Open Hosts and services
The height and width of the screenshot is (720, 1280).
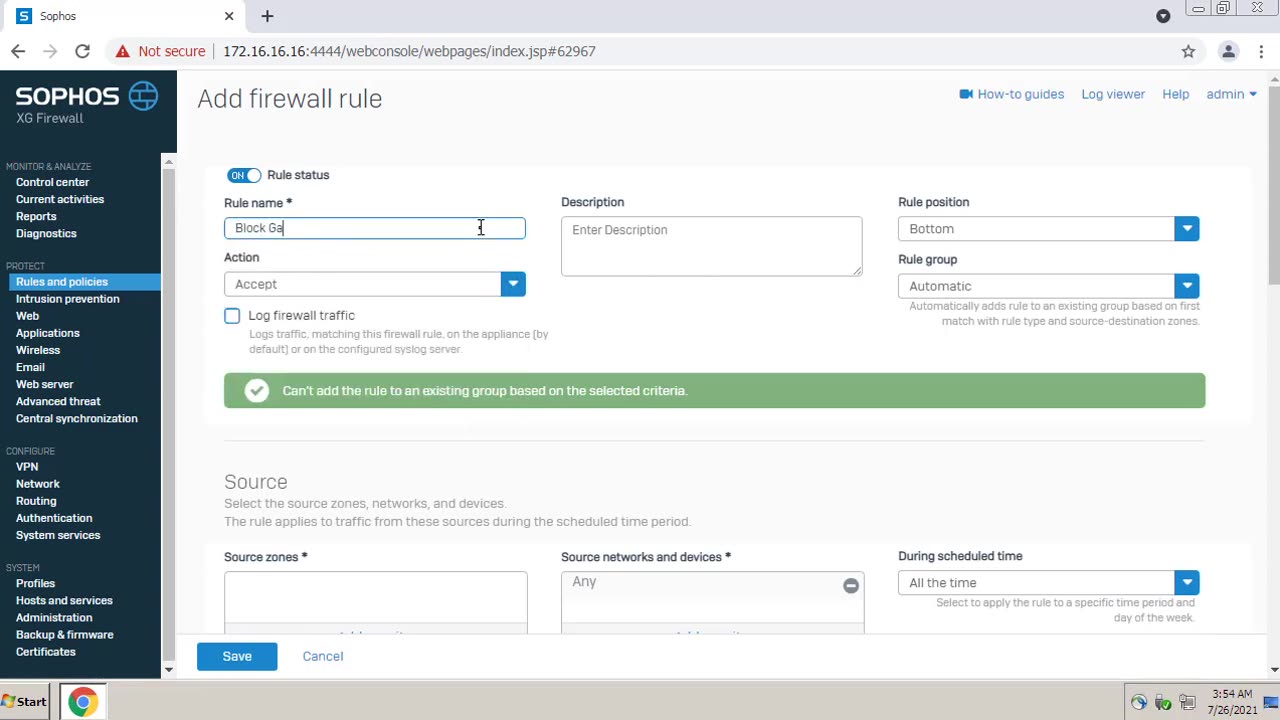click(64, 600)
